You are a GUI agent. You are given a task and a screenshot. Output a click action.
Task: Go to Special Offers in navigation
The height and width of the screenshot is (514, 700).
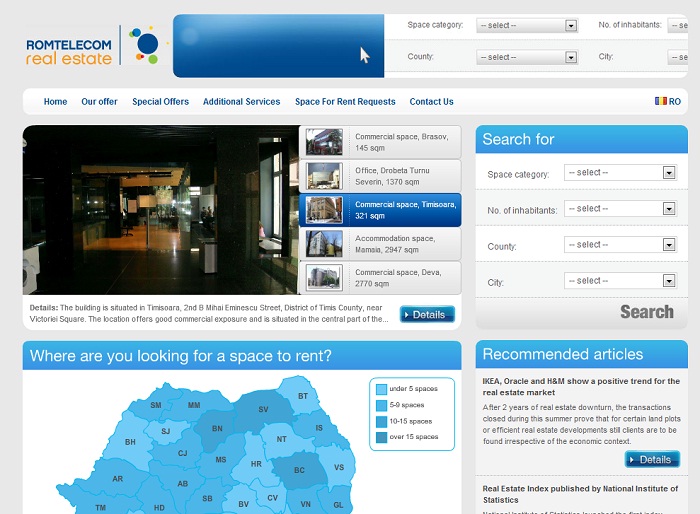160,102
